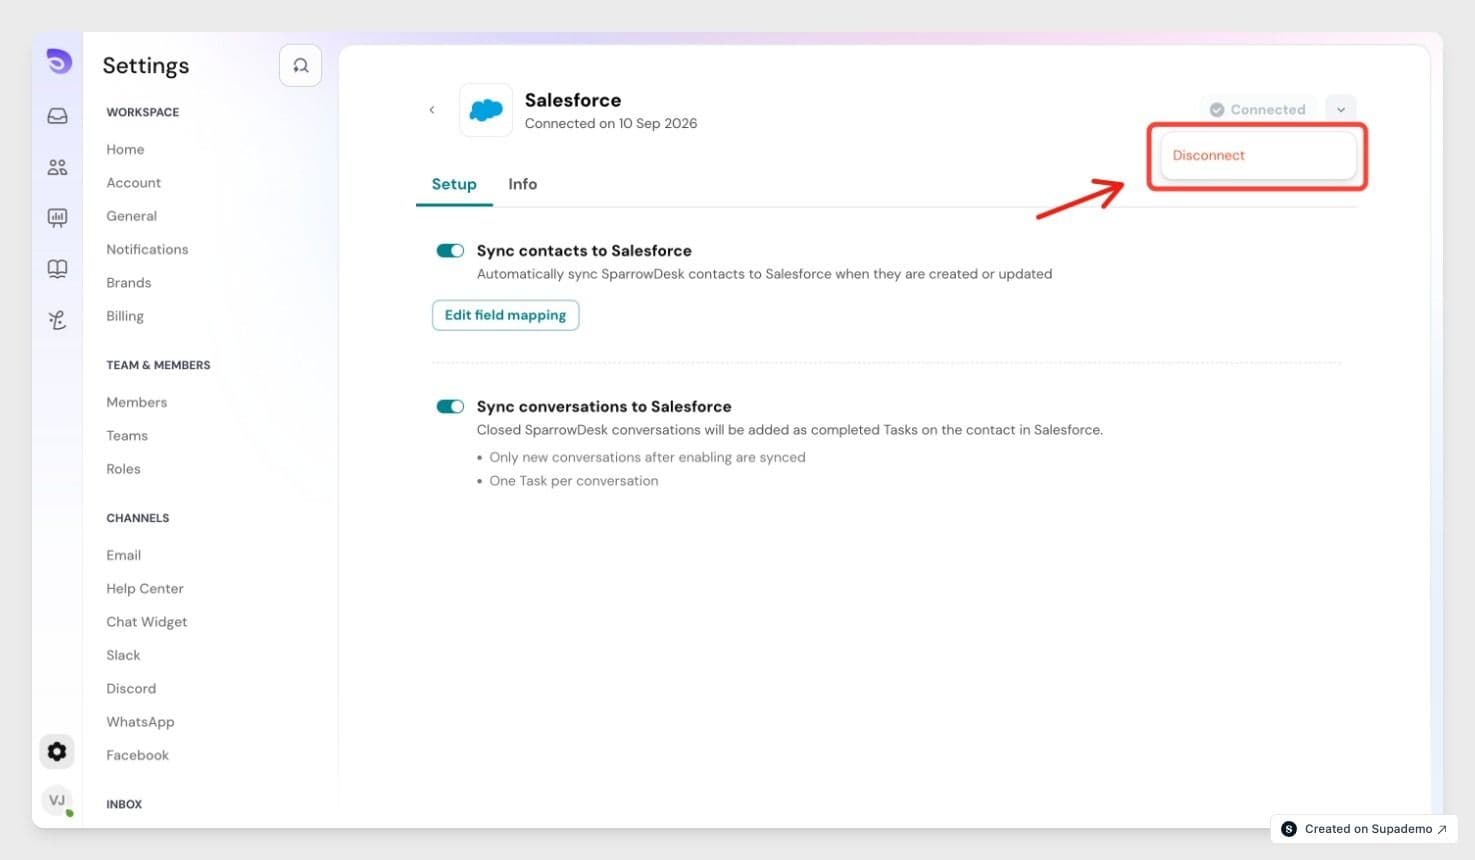The image size is (1475, 860).
Task: Click the TEAM & MEMBERS section header
Action: point(158,366)
